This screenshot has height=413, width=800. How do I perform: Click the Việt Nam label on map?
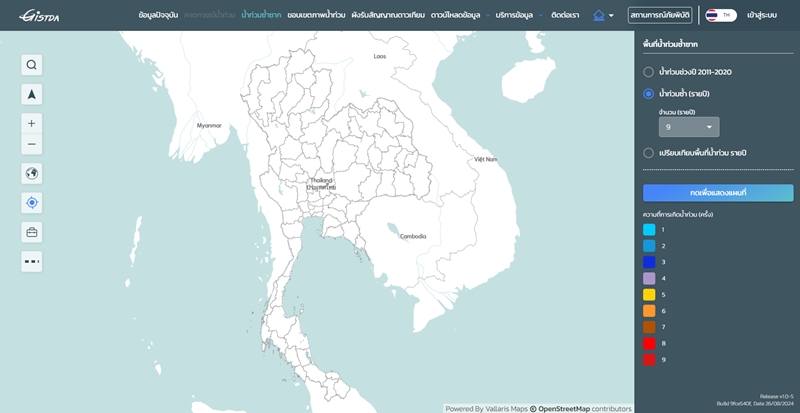(486, 159)
